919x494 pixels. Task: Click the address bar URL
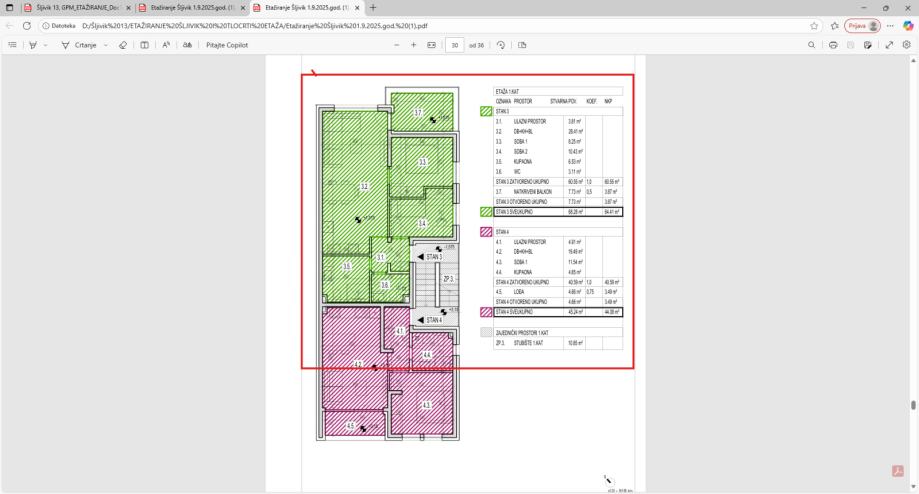coord(254,26)
